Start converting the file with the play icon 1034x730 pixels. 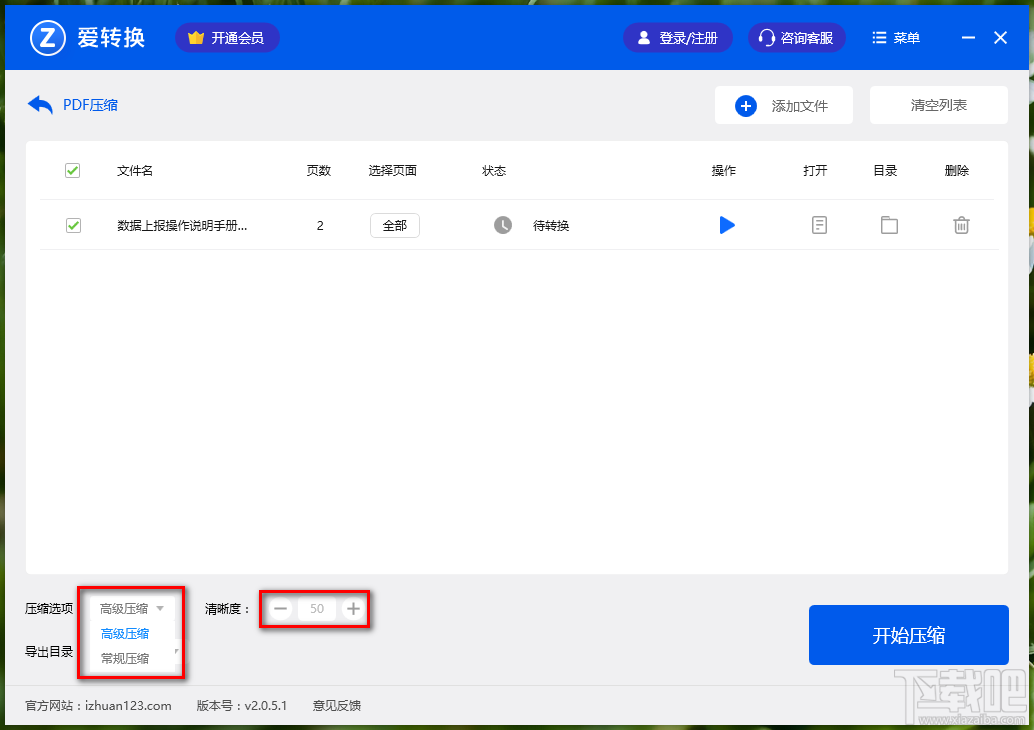727,225
